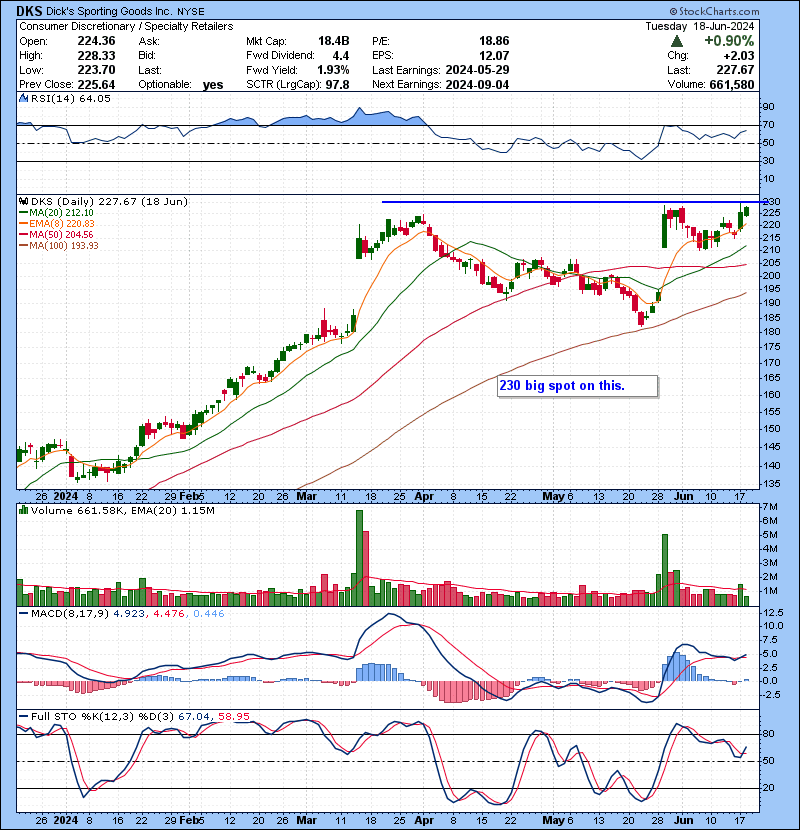This screenshot has width=800, height=830.
Task: Click the Fwd Dividend value 4.4
Action: point(340,55)
